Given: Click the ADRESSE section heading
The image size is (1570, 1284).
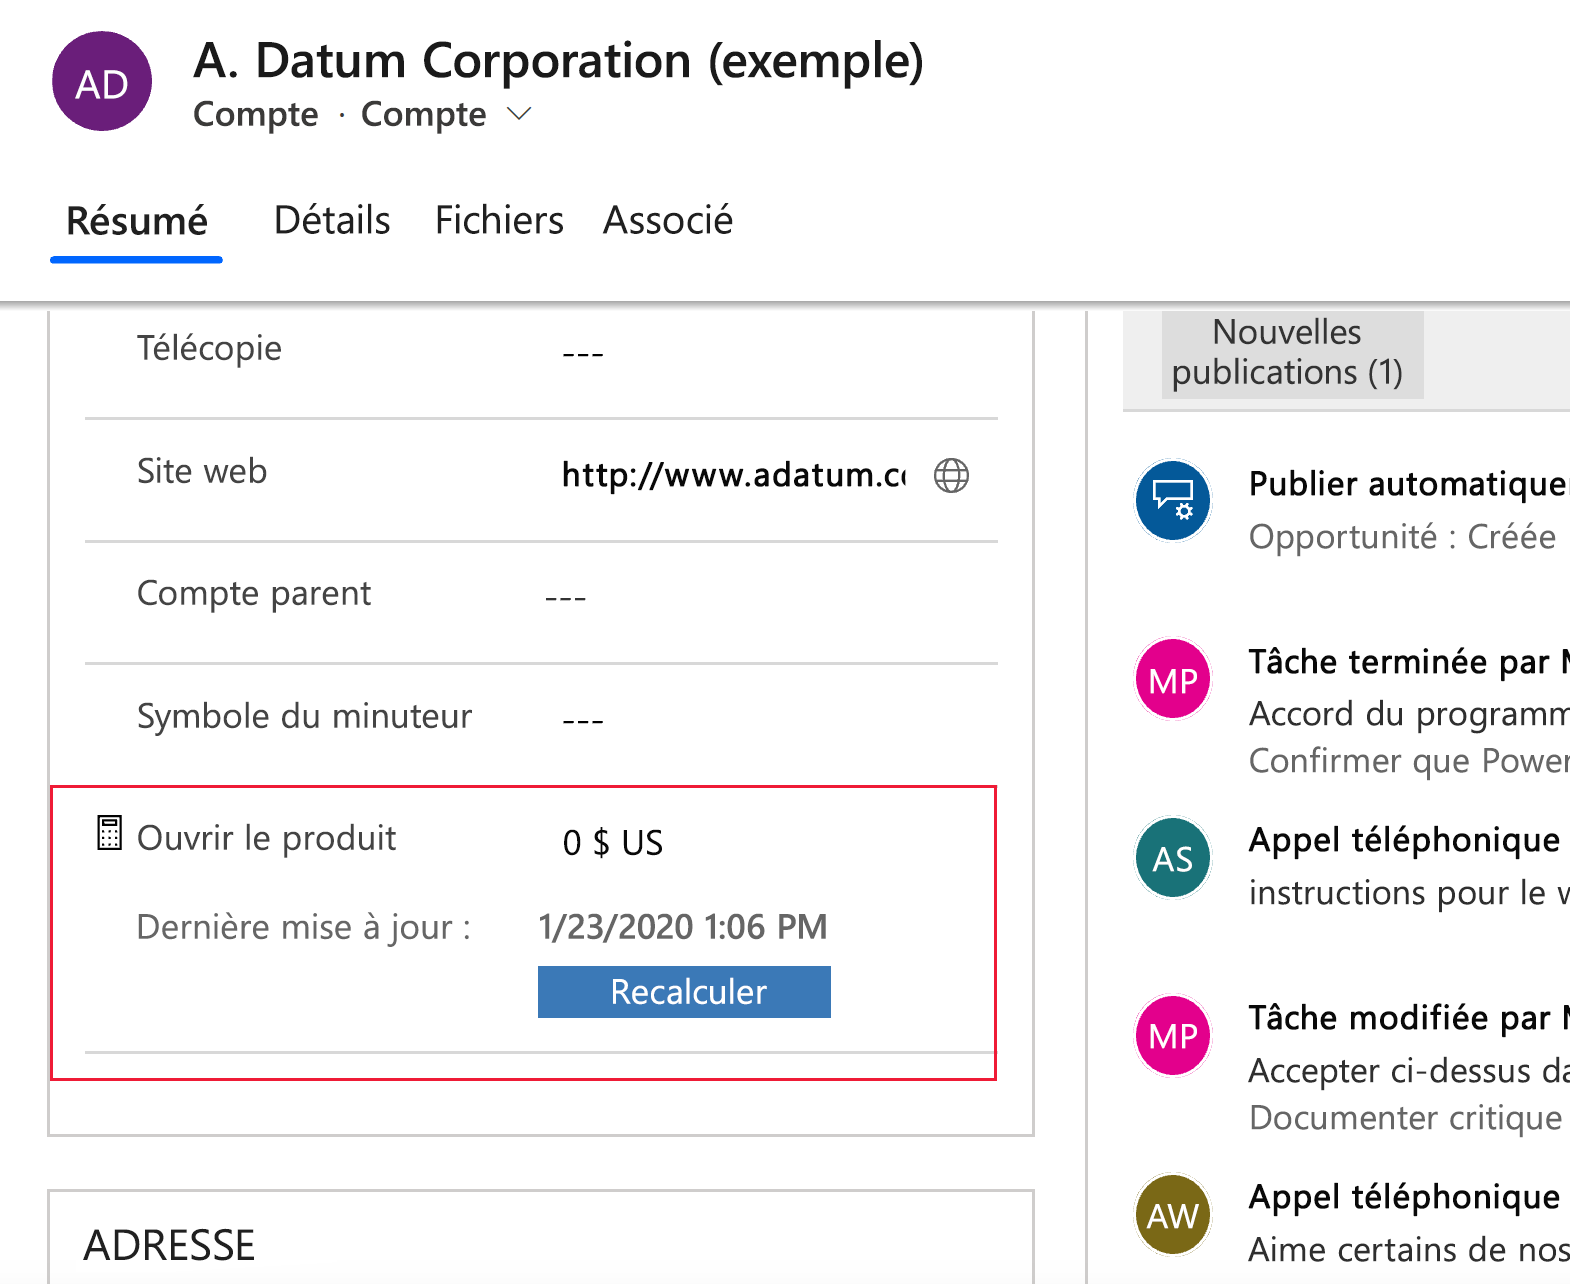Looking at the screenshot, I should click(169, 1246).
